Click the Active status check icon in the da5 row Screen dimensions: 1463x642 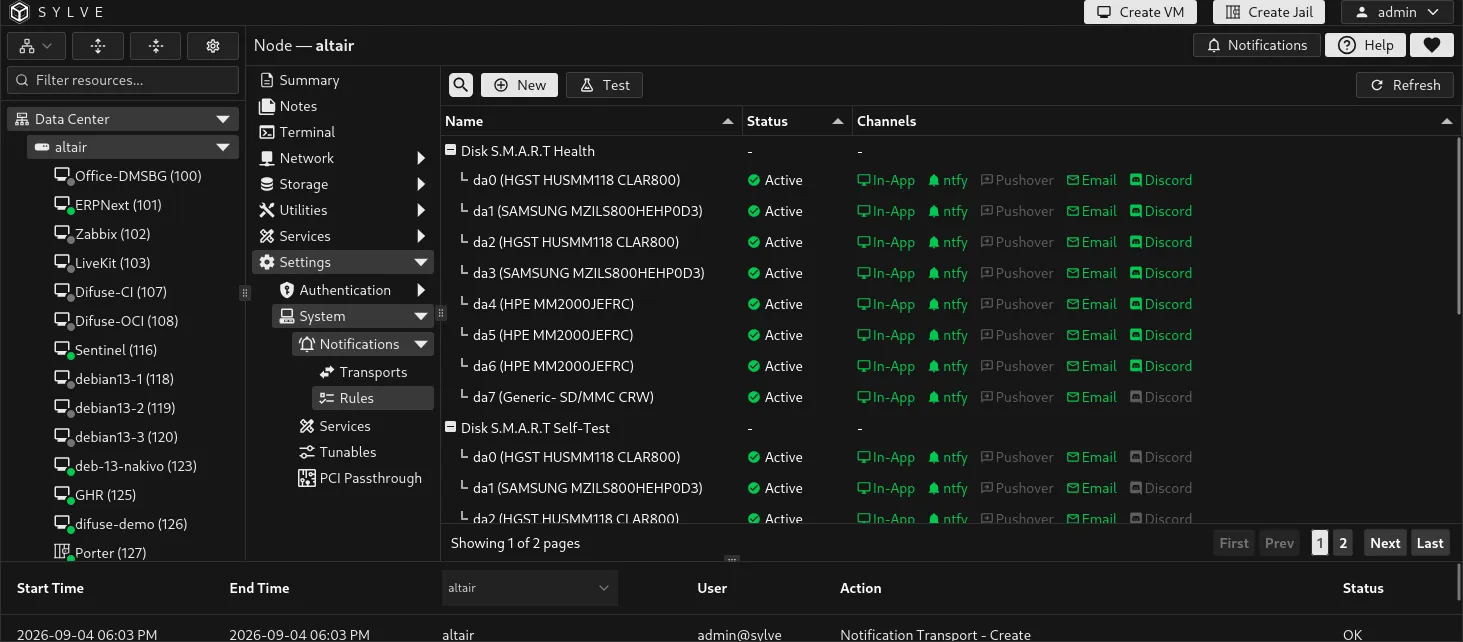pos(754,335)
